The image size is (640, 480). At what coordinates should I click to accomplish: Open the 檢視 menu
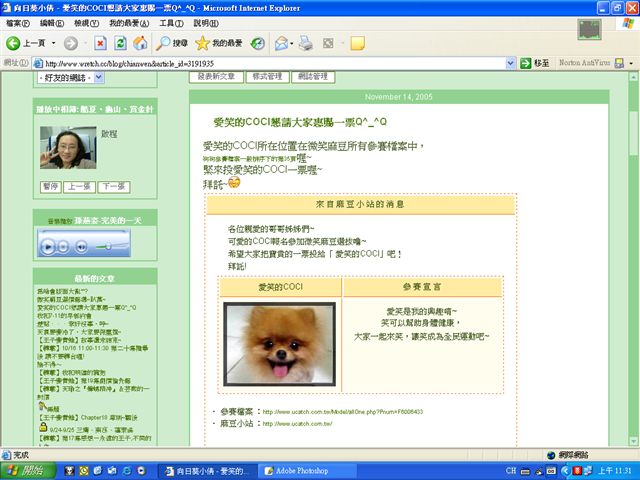(87, 23)
